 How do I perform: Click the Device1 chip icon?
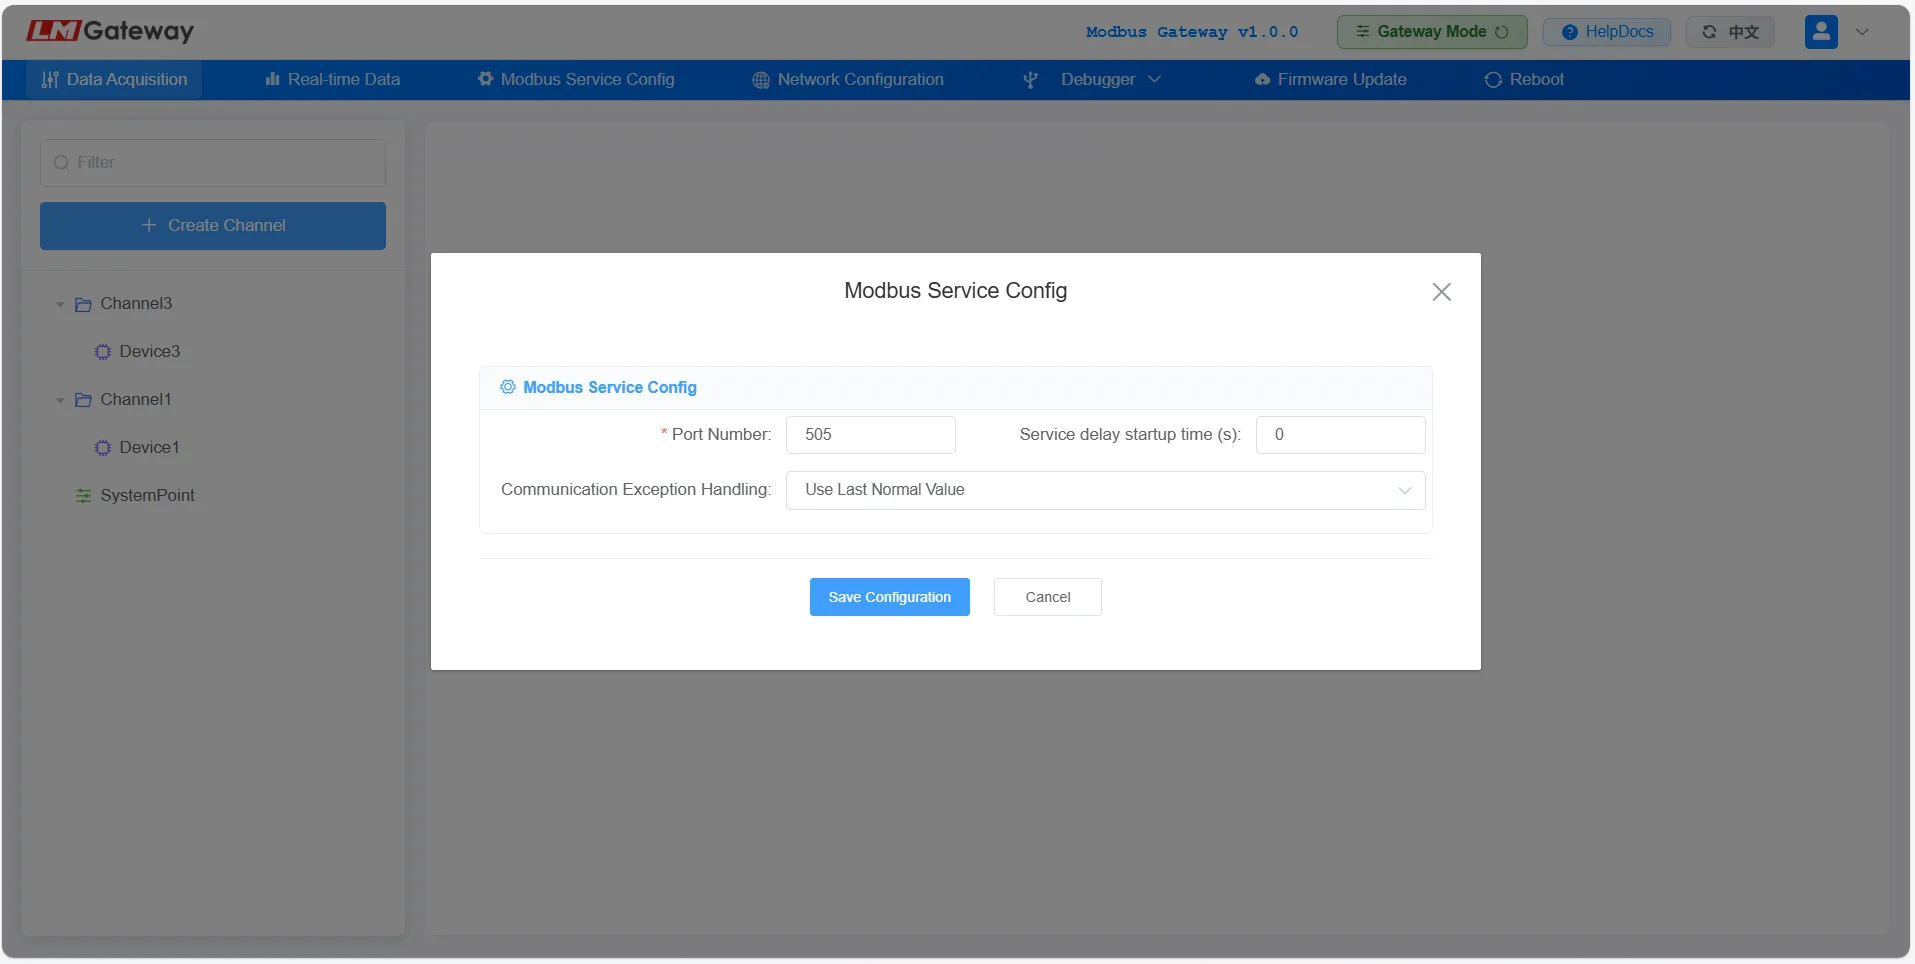pos(102,448)
